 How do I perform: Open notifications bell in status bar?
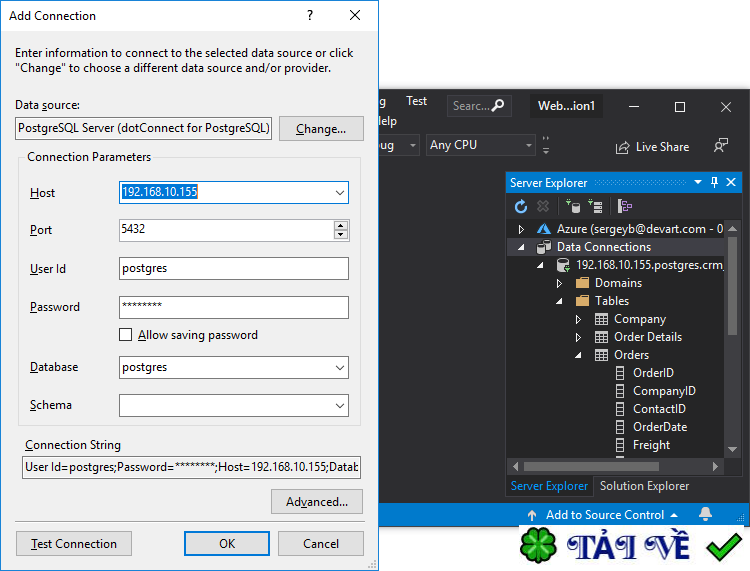point(706,514)
